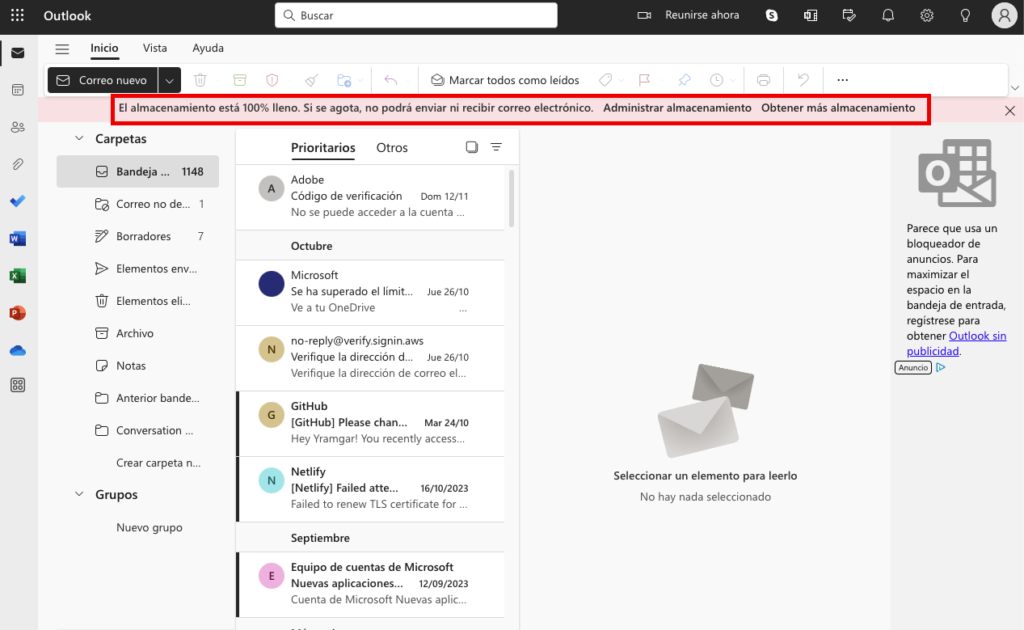Open OneDrive cloud icon in sidebar
This screenshot has height=630, width=1024.
[x=18, y=351]
